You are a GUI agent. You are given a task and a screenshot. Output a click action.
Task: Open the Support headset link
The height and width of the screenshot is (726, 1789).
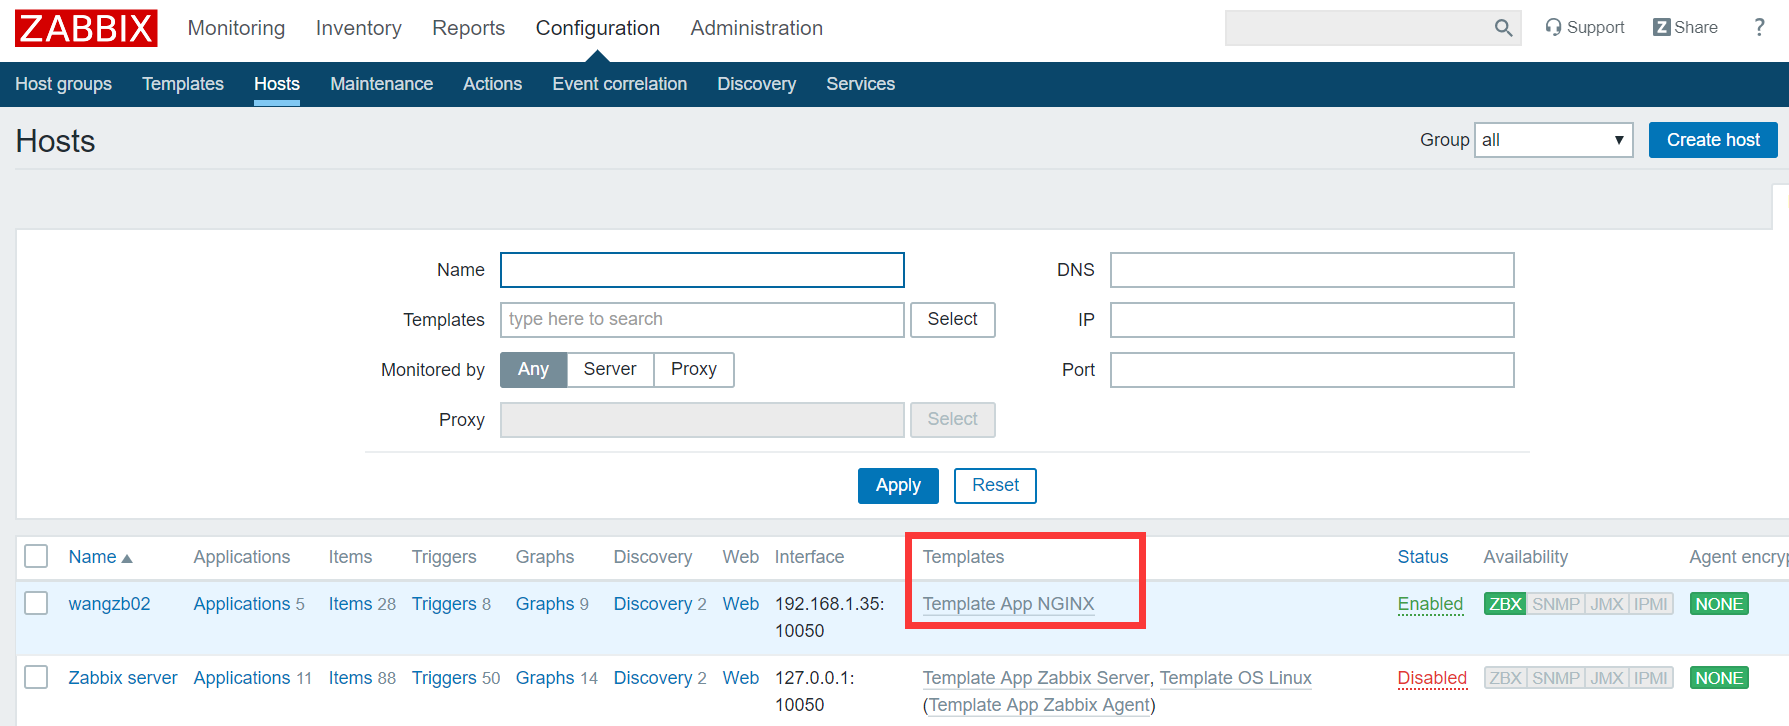pos(1584,28)
